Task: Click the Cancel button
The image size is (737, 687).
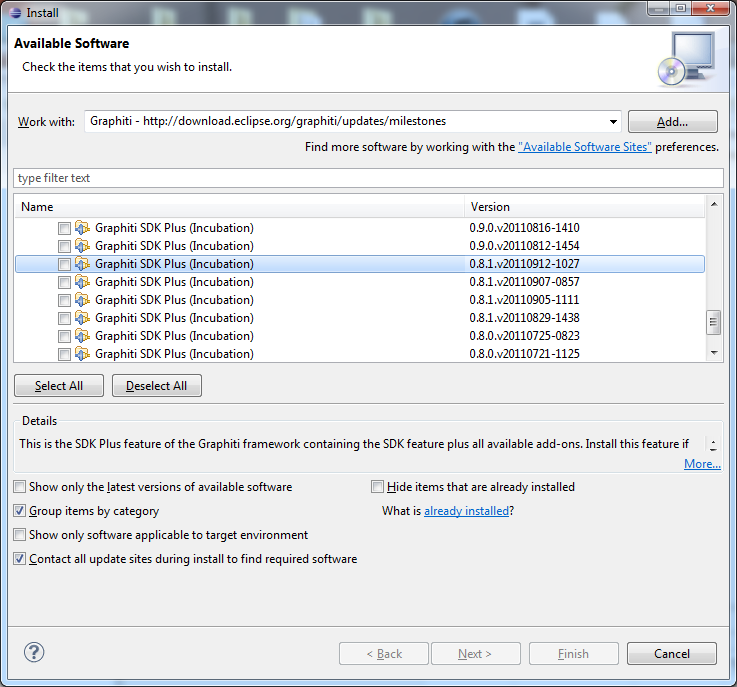Action: 672,654
